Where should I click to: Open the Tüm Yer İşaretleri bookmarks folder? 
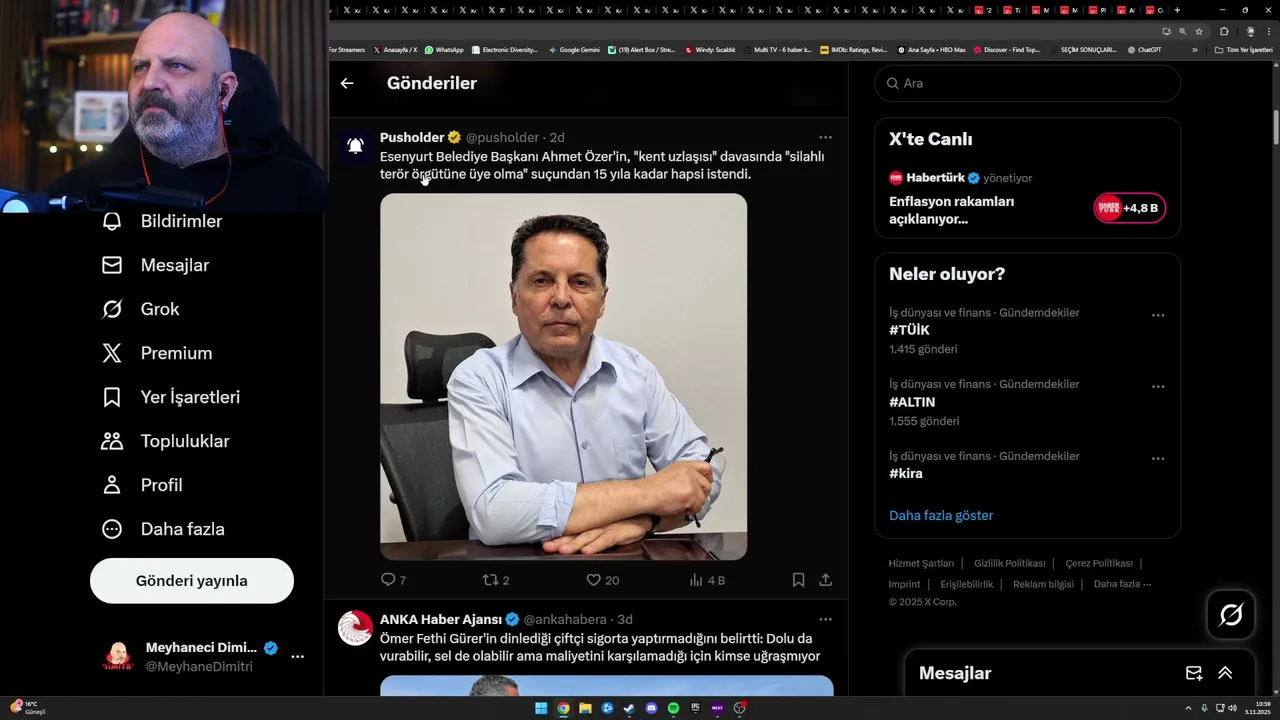1243,50
